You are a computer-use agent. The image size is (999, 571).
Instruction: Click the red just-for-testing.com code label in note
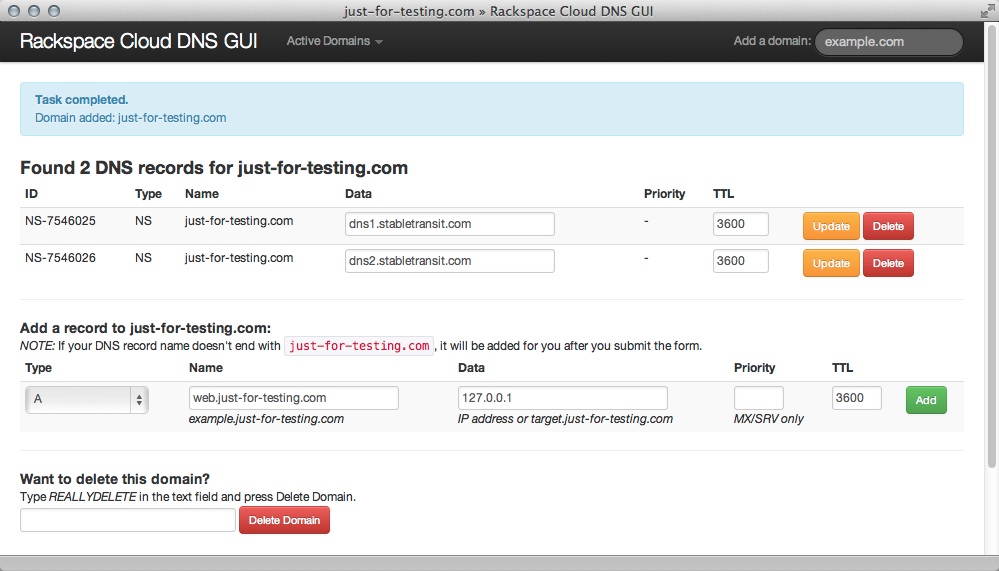tap(359, 346)
